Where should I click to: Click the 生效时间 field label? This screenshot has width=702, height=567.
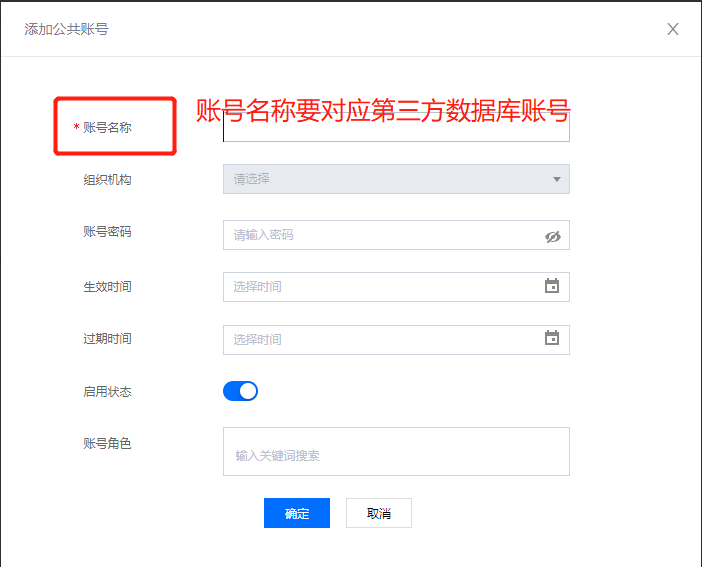coord(107,287)
